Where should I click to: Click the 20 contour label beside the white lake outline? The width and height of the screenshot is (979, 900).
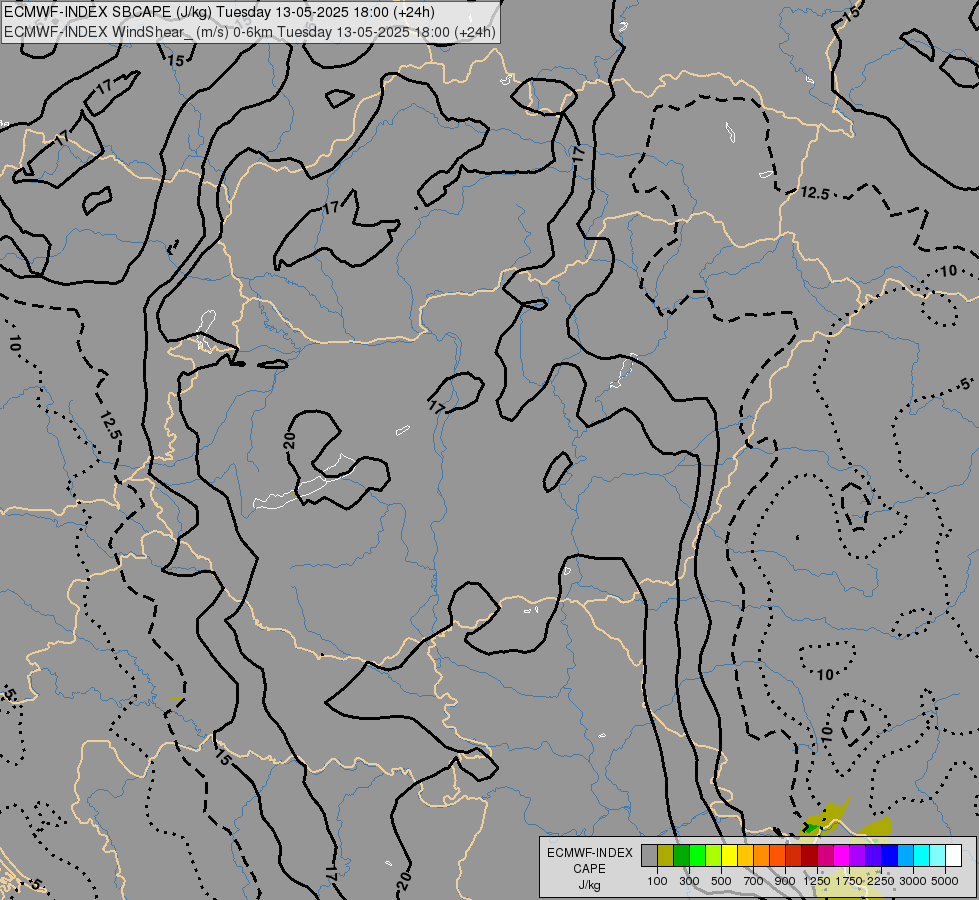point(289,441)
